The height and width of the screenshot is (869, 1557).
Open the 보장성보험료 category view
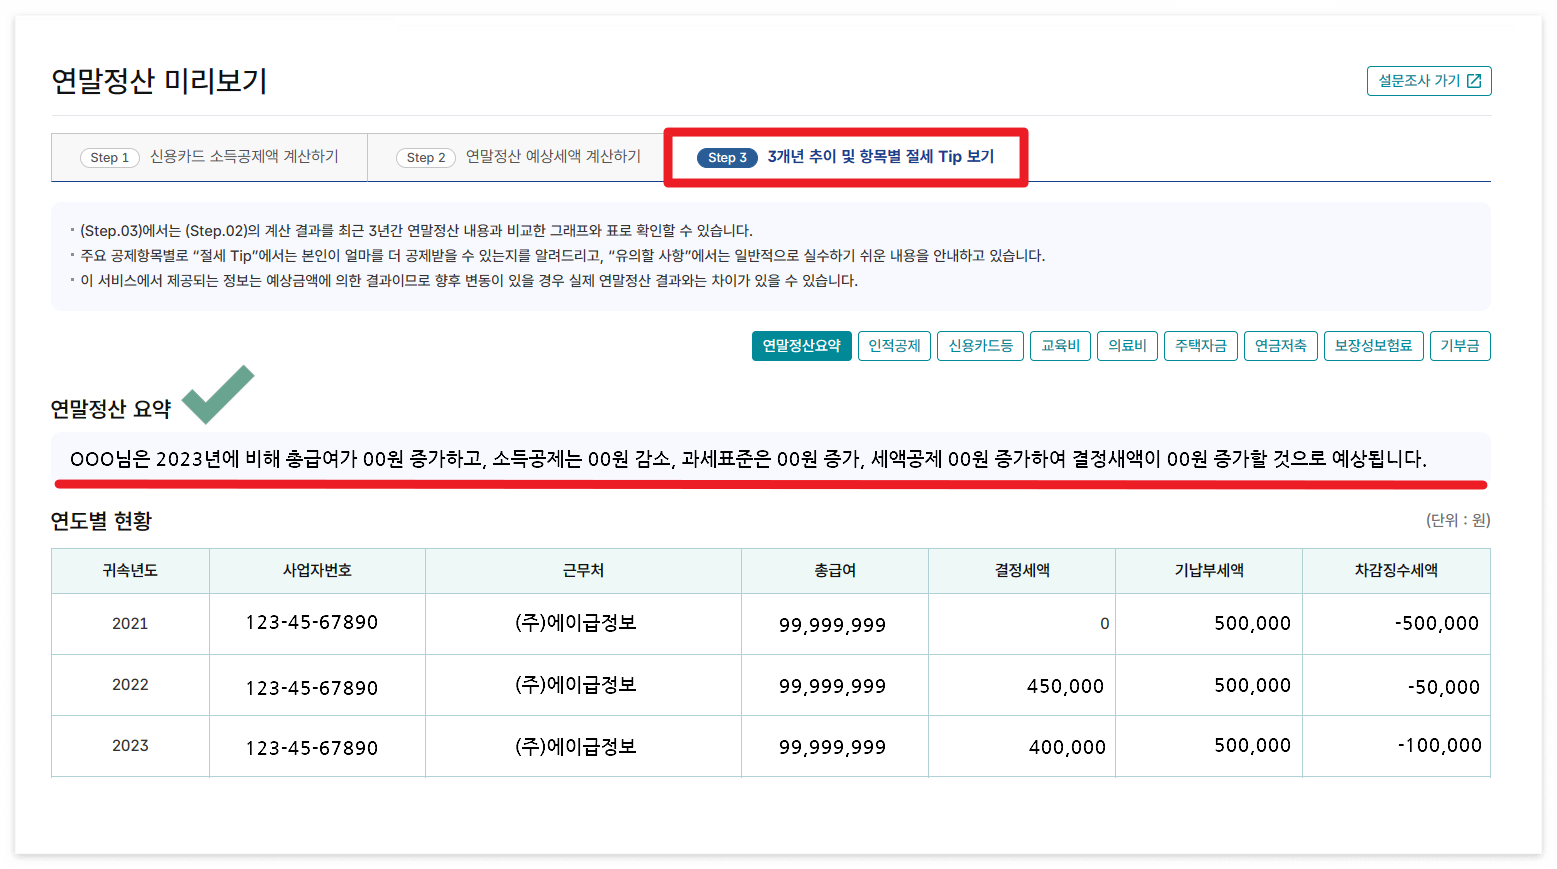tap(1373, 346)
